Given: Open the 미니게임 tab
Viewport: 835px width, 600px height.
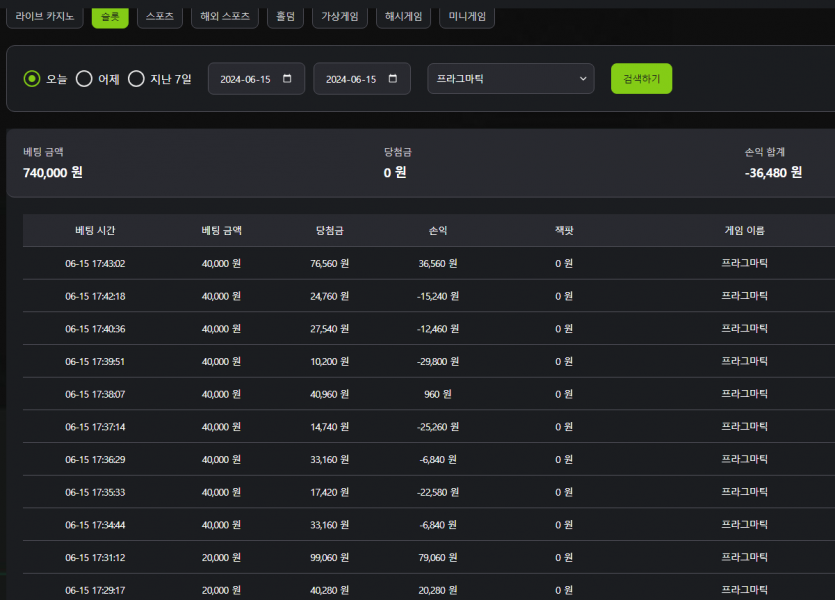Looking at the screenshot, I should click(x=467, y=17).
